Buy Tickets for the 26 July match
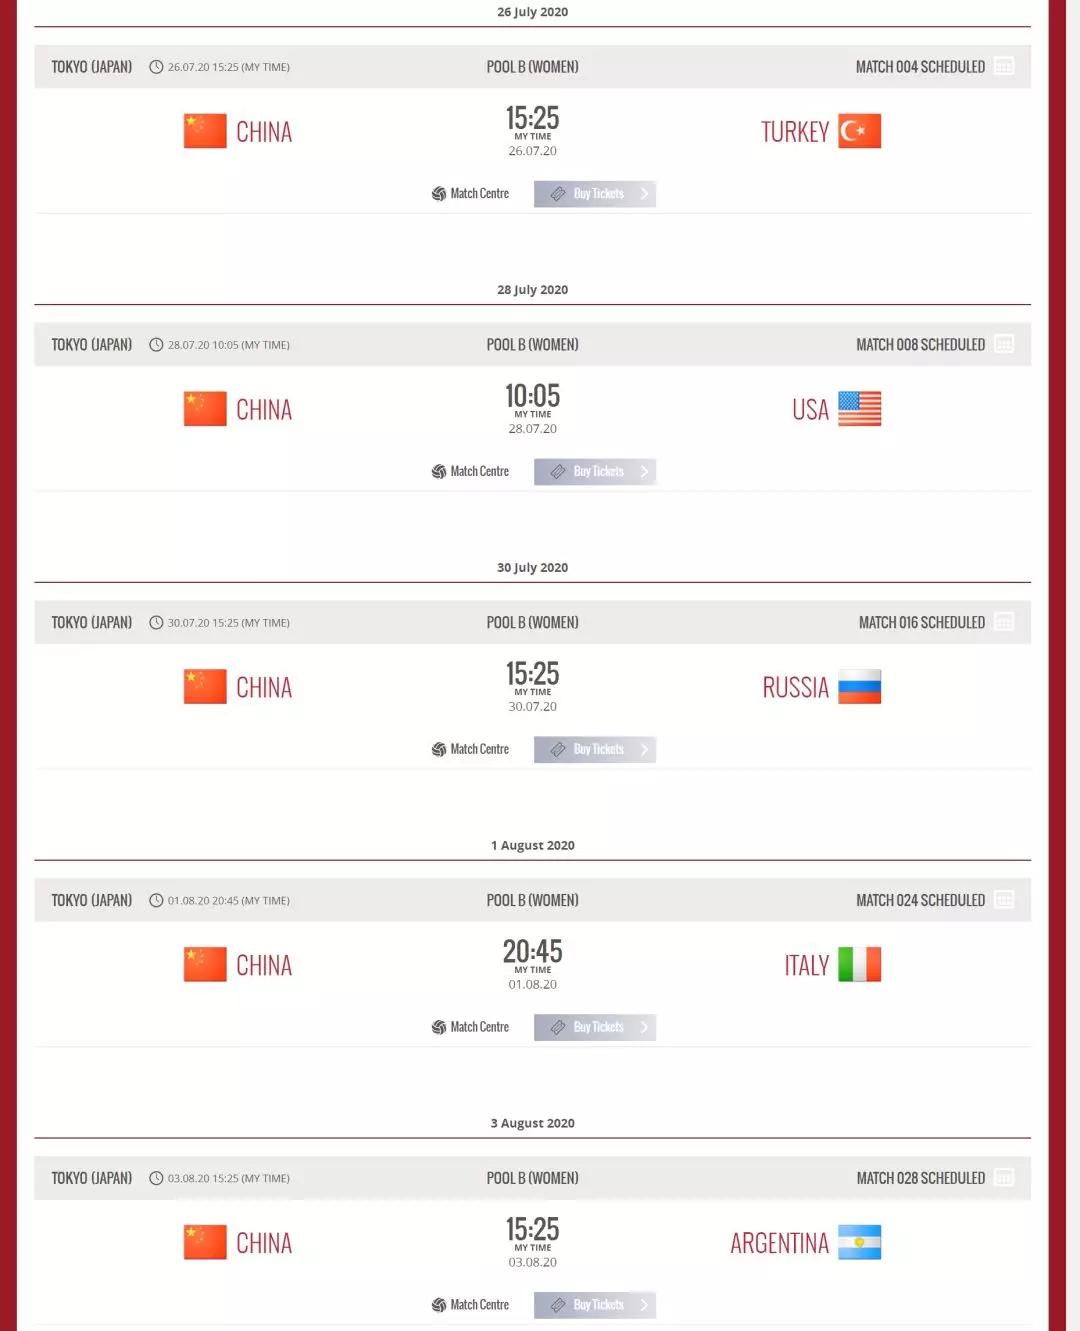Screen dimensions: 1080x1331 coord(595,194)
